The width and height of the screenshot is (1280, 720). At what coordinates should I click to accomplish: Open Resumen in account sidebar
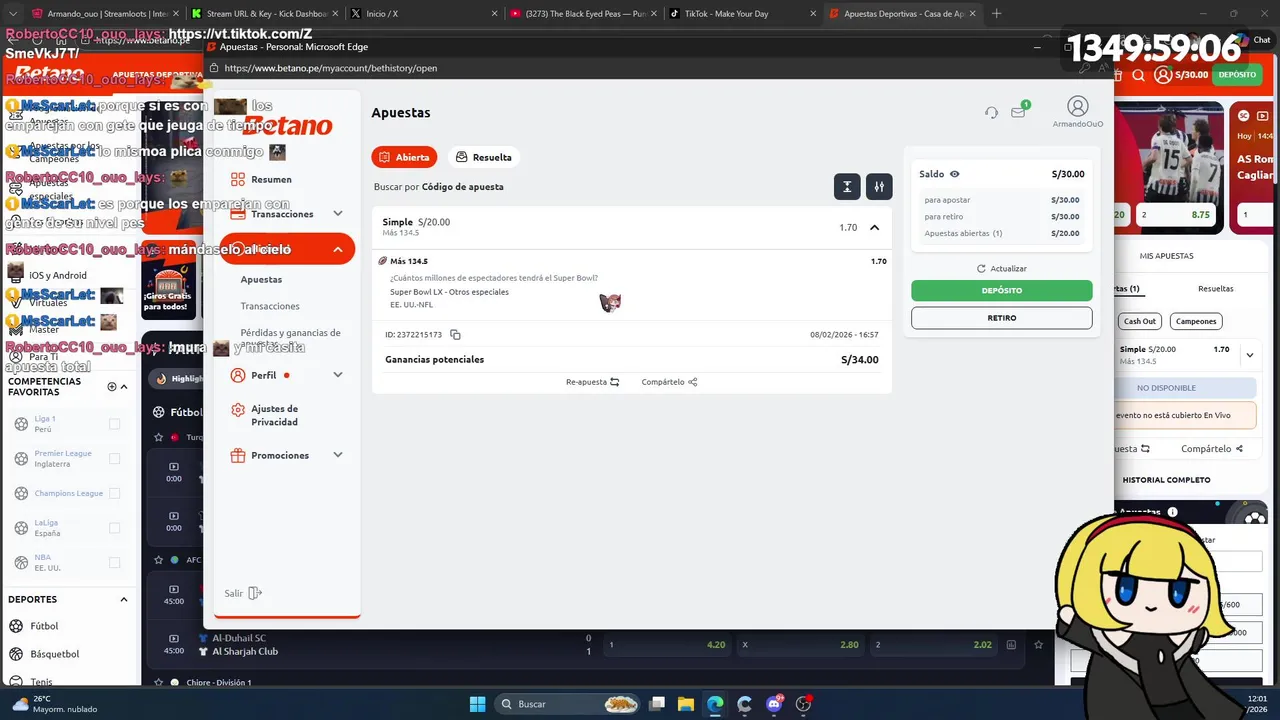tap(271, 180)
